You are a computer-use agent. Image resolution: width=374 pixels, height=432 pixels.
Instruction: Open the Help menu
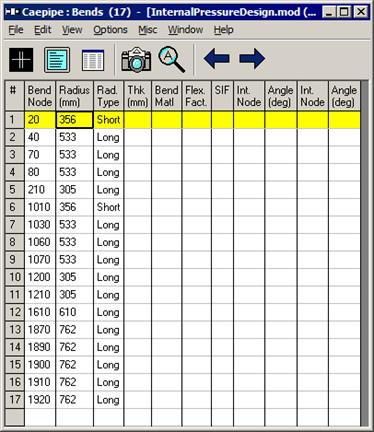[223, 30]
